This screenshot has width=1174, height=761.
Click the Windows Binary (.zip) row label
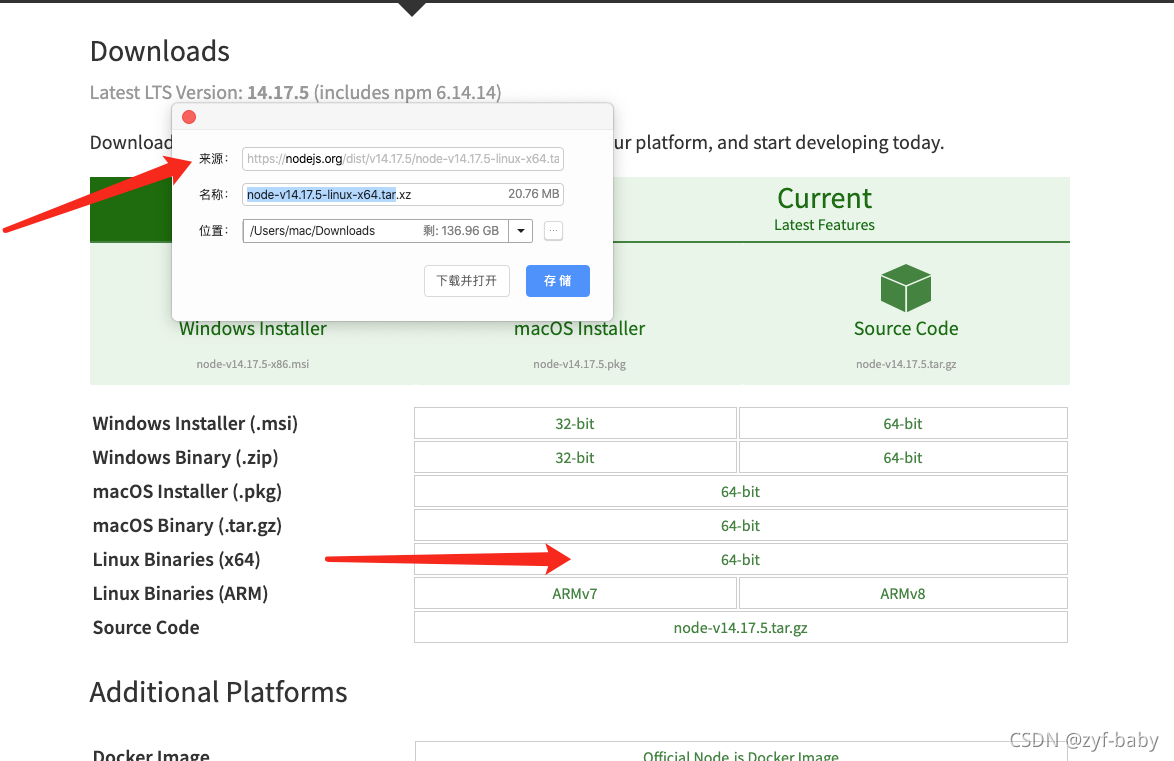[186, 458]
